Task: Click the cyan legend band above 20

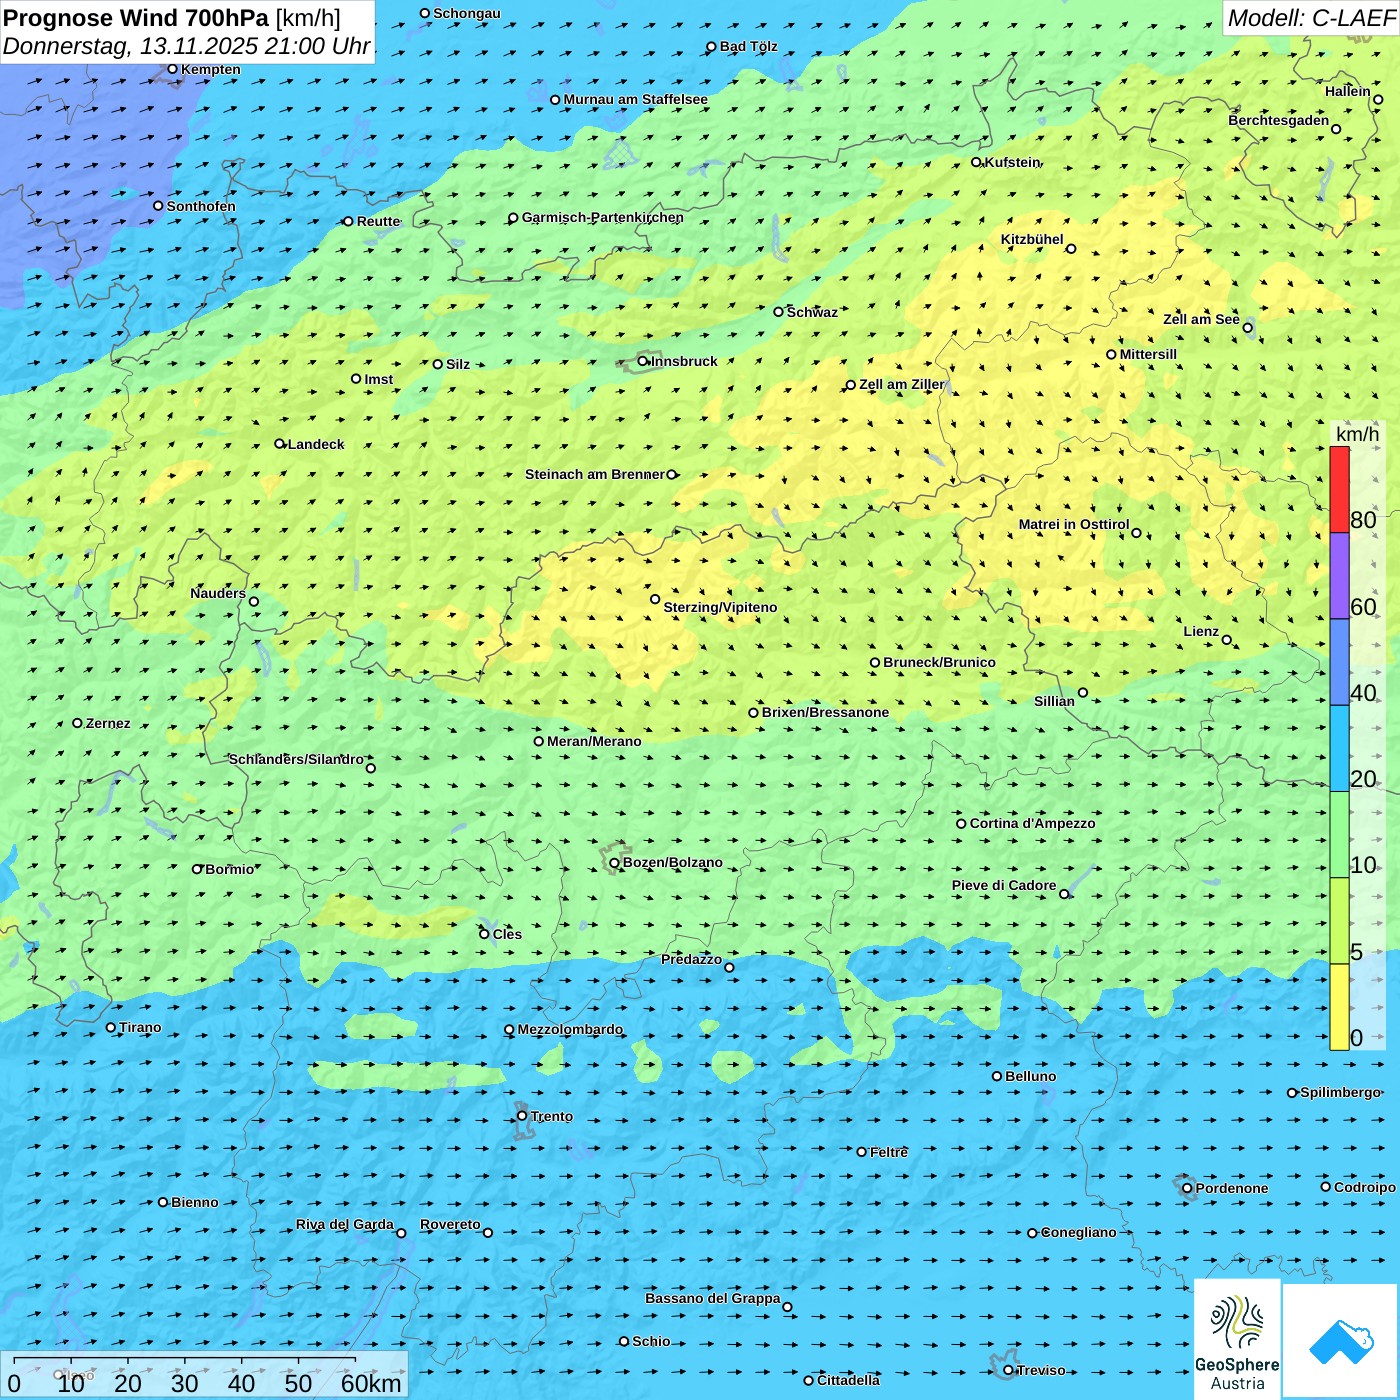Action: point(1339,748)
